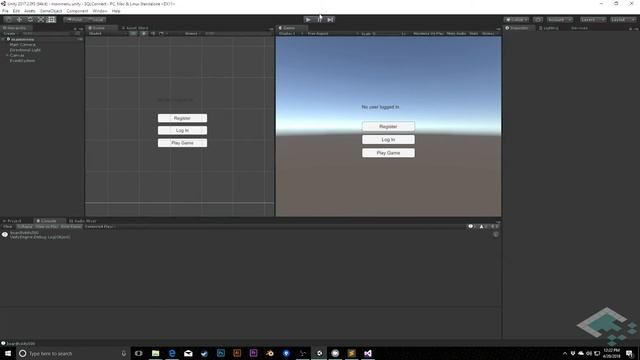Click the Pause button in toolbar
Viewport: 640px width, 360px height.
[x=320, y=20]
